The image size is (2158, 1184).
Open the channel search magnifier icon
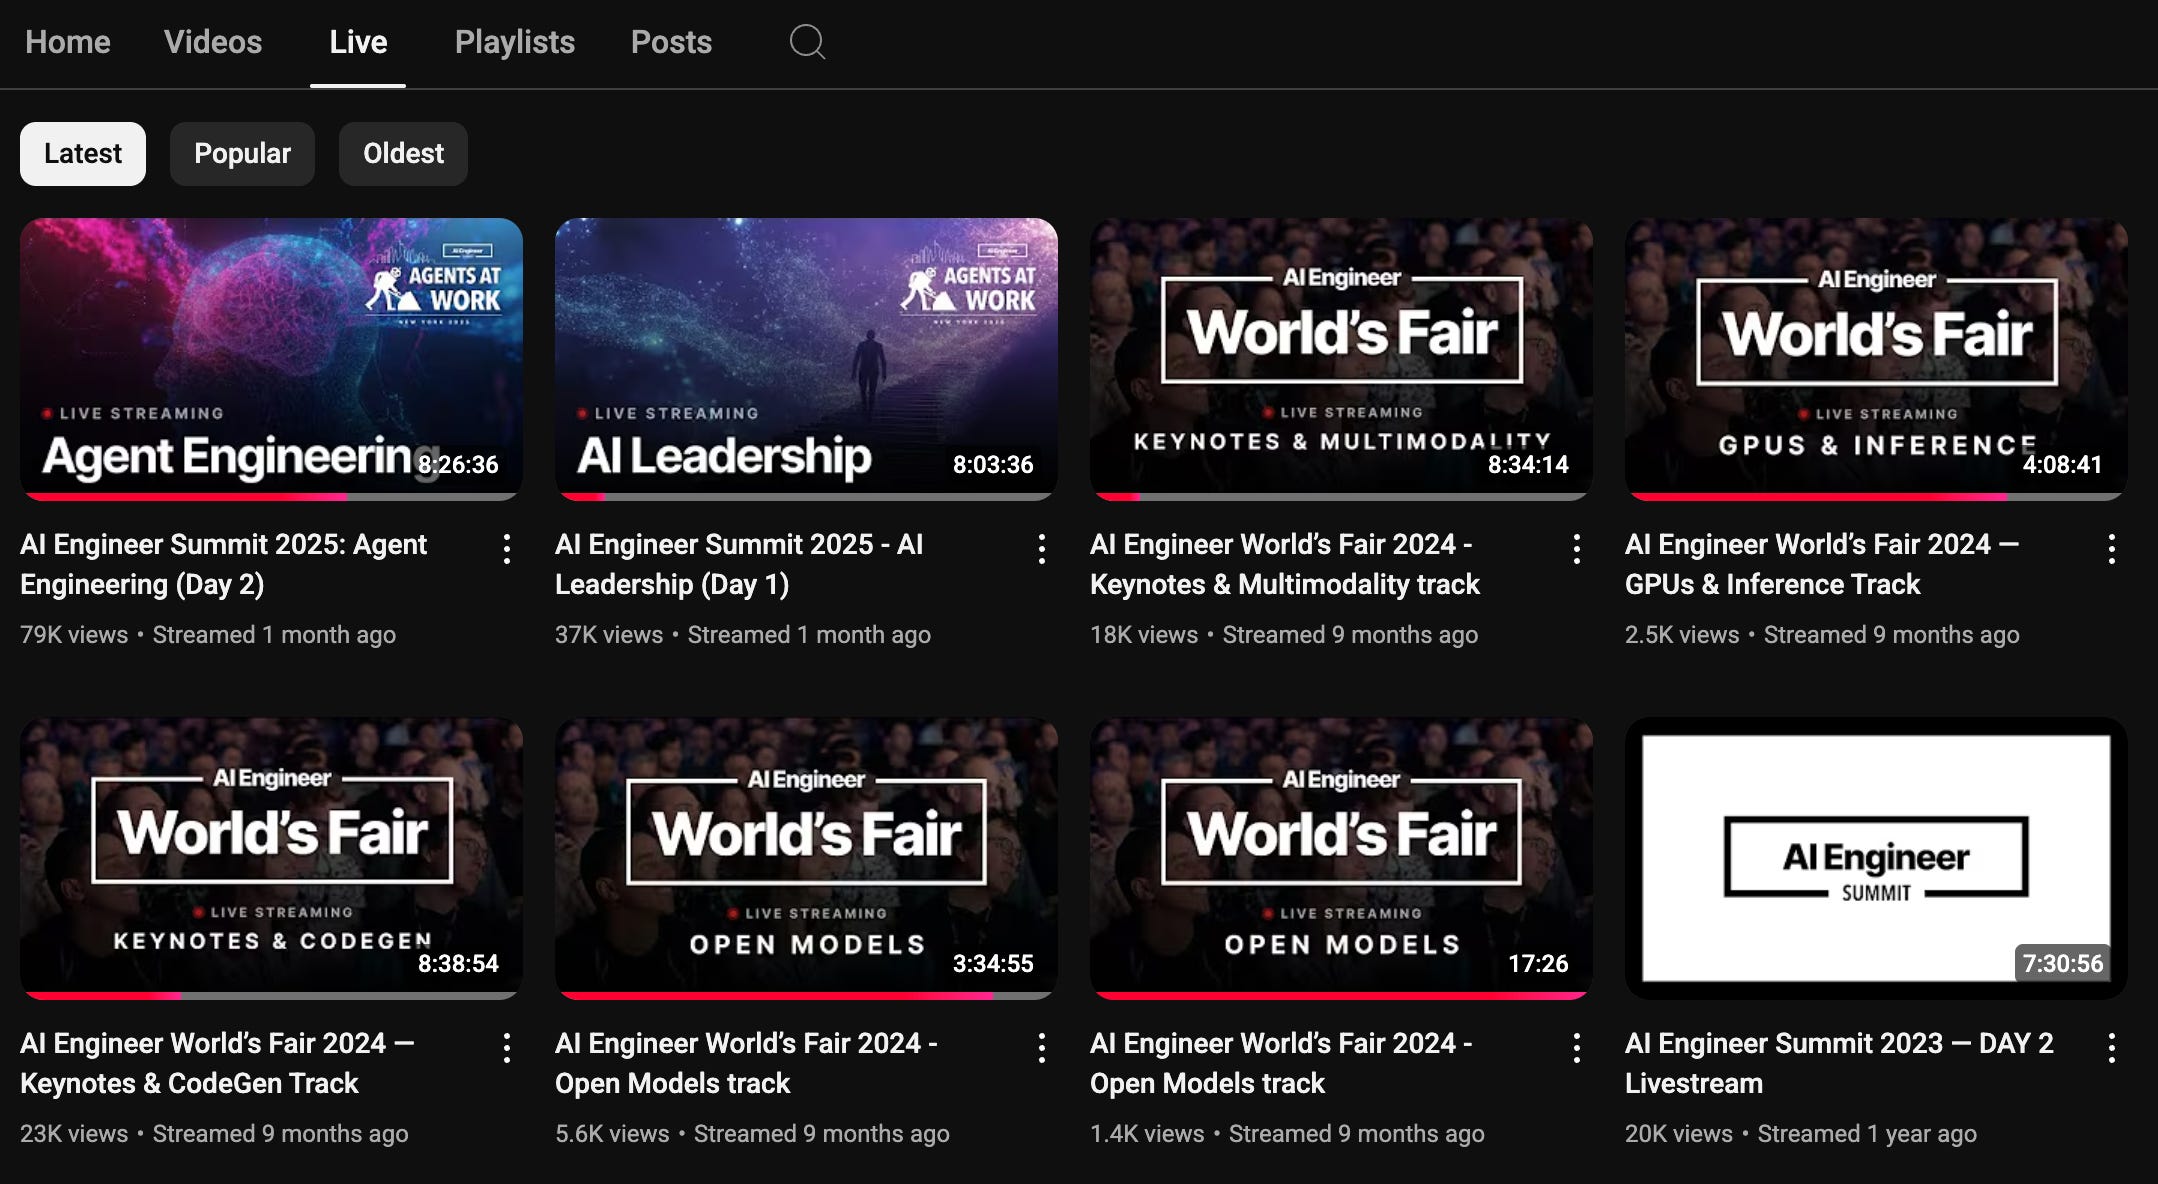(807, 42)
